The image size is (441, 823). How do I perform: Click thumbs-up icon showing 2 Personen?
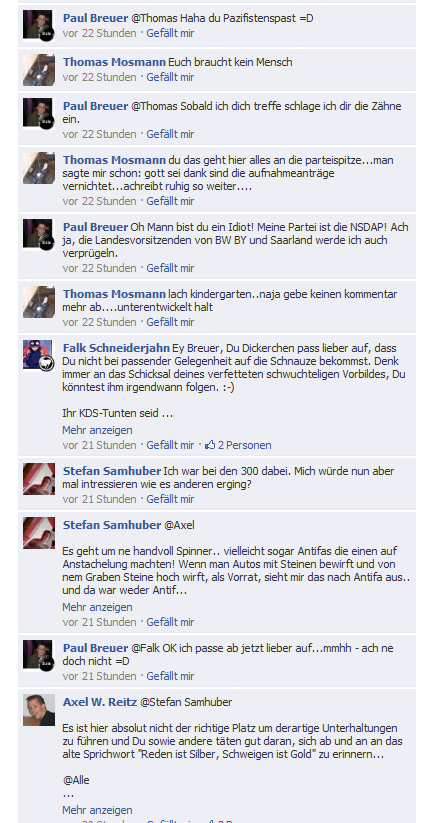click(210, 445)
